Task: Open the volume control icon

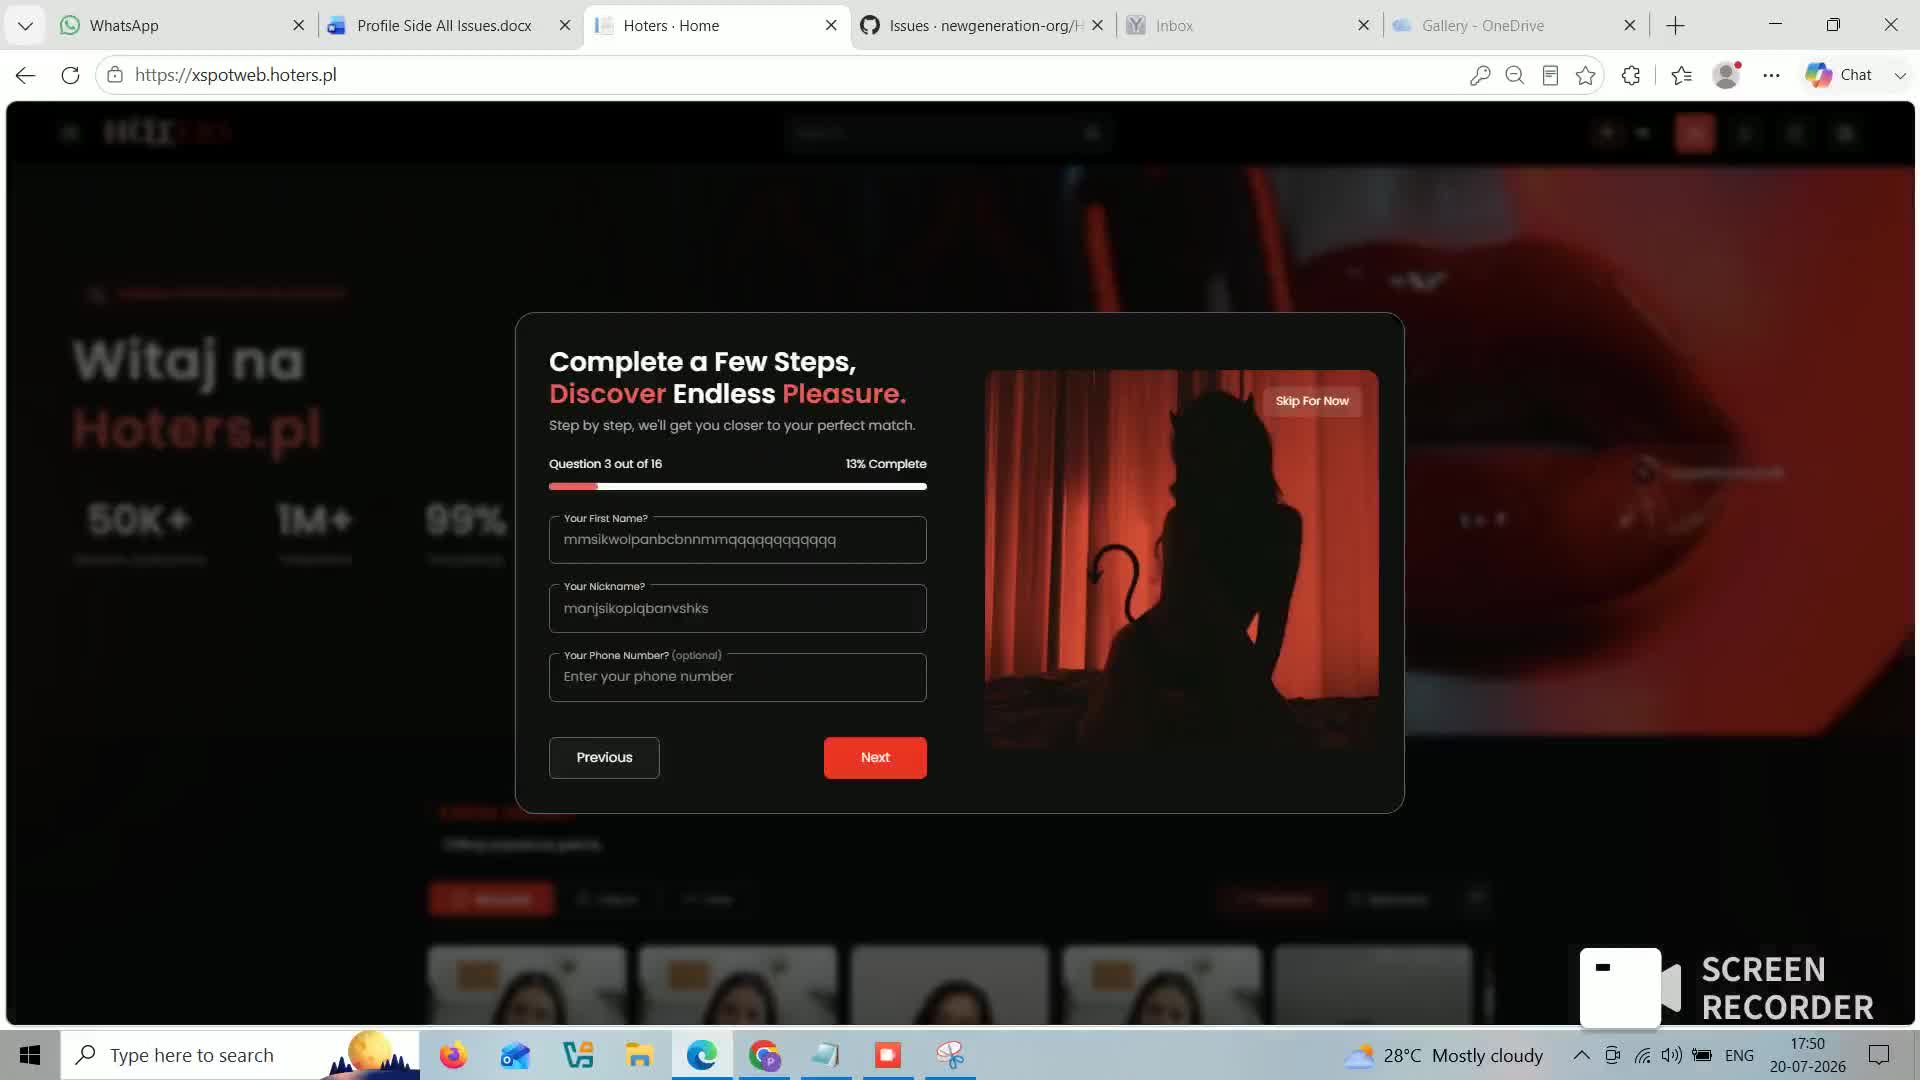Action: pos(1671,1055)
